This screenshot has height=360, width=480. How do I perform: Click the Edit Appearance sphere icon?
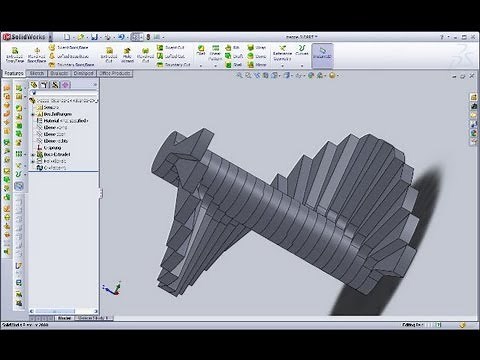pos(310,76)
